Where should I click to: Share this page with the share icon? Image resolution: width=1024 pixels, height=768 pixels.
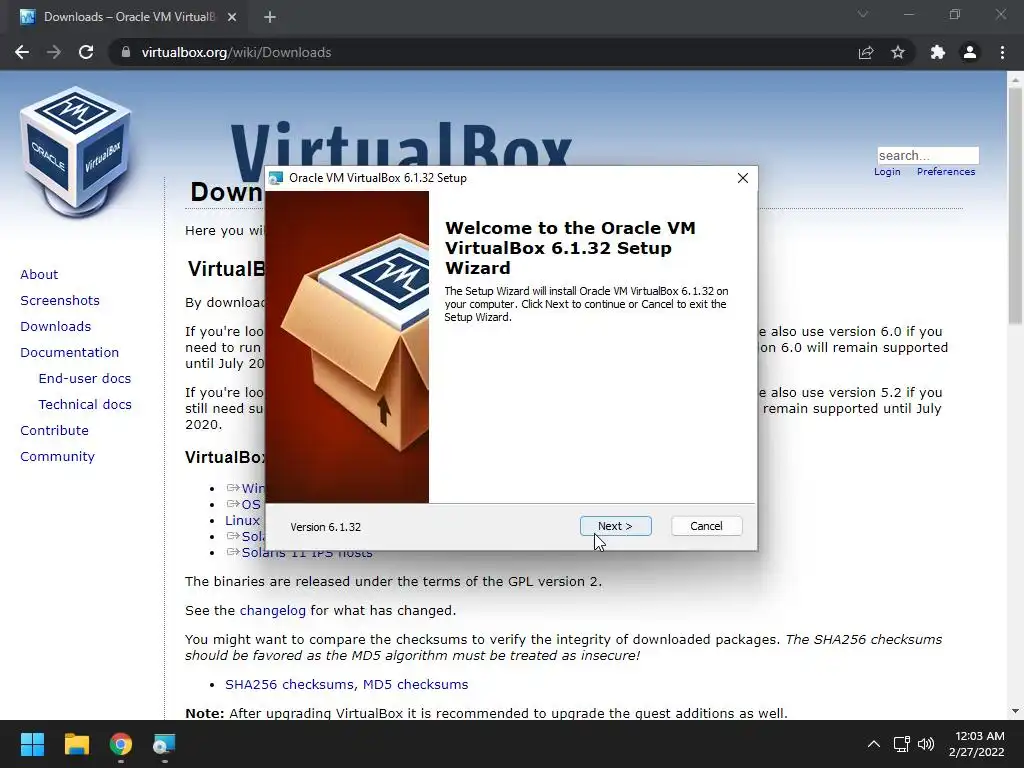tap(865, 52)
